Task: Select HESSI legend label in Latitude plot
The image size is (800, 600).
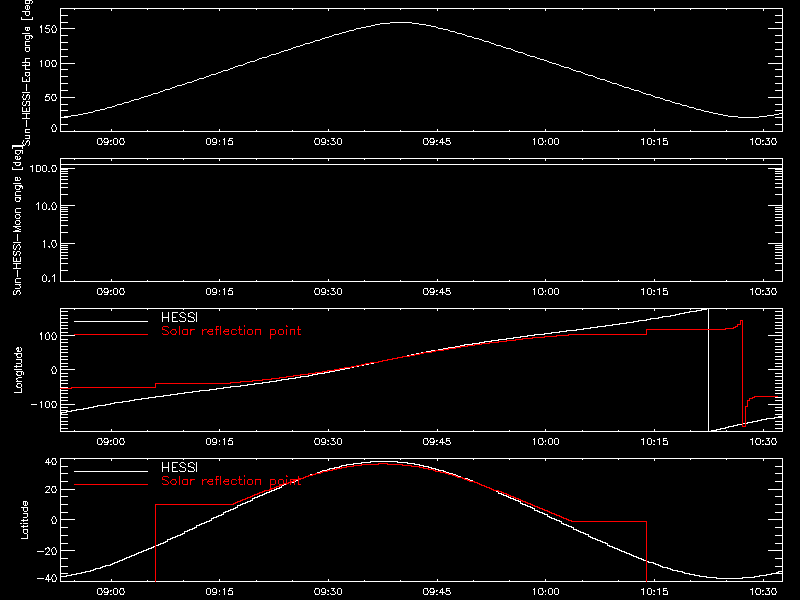Action: (179, 467)
